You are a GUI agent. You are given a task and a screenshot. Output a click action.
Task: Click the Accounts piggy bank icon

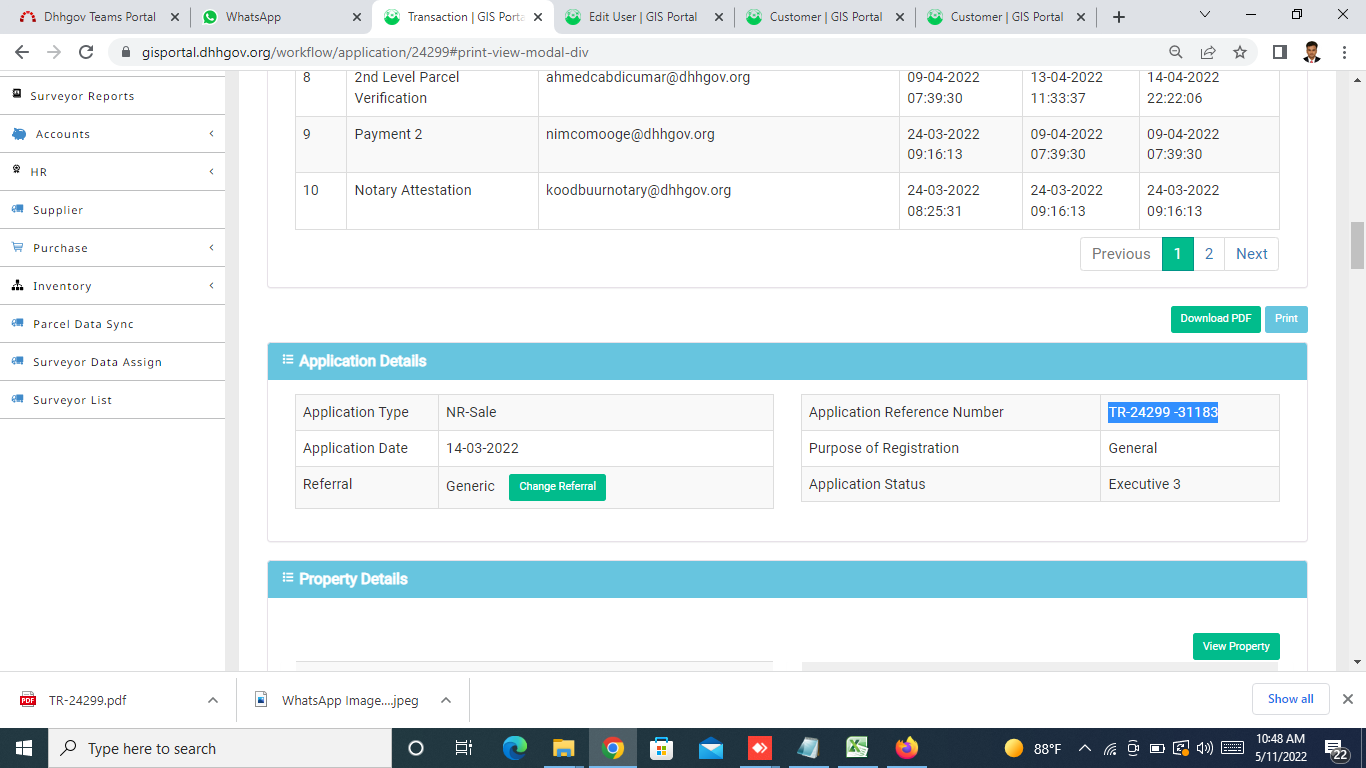[18, 133]
